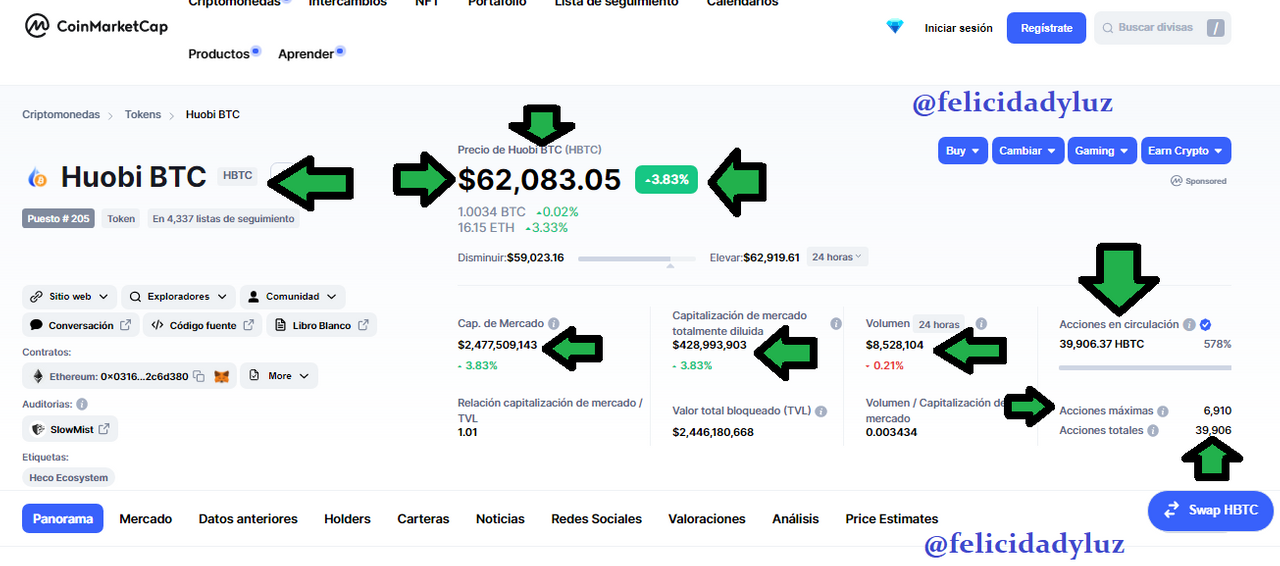
Task: Click the HBTC ticker badge
Action: point(238,175)
